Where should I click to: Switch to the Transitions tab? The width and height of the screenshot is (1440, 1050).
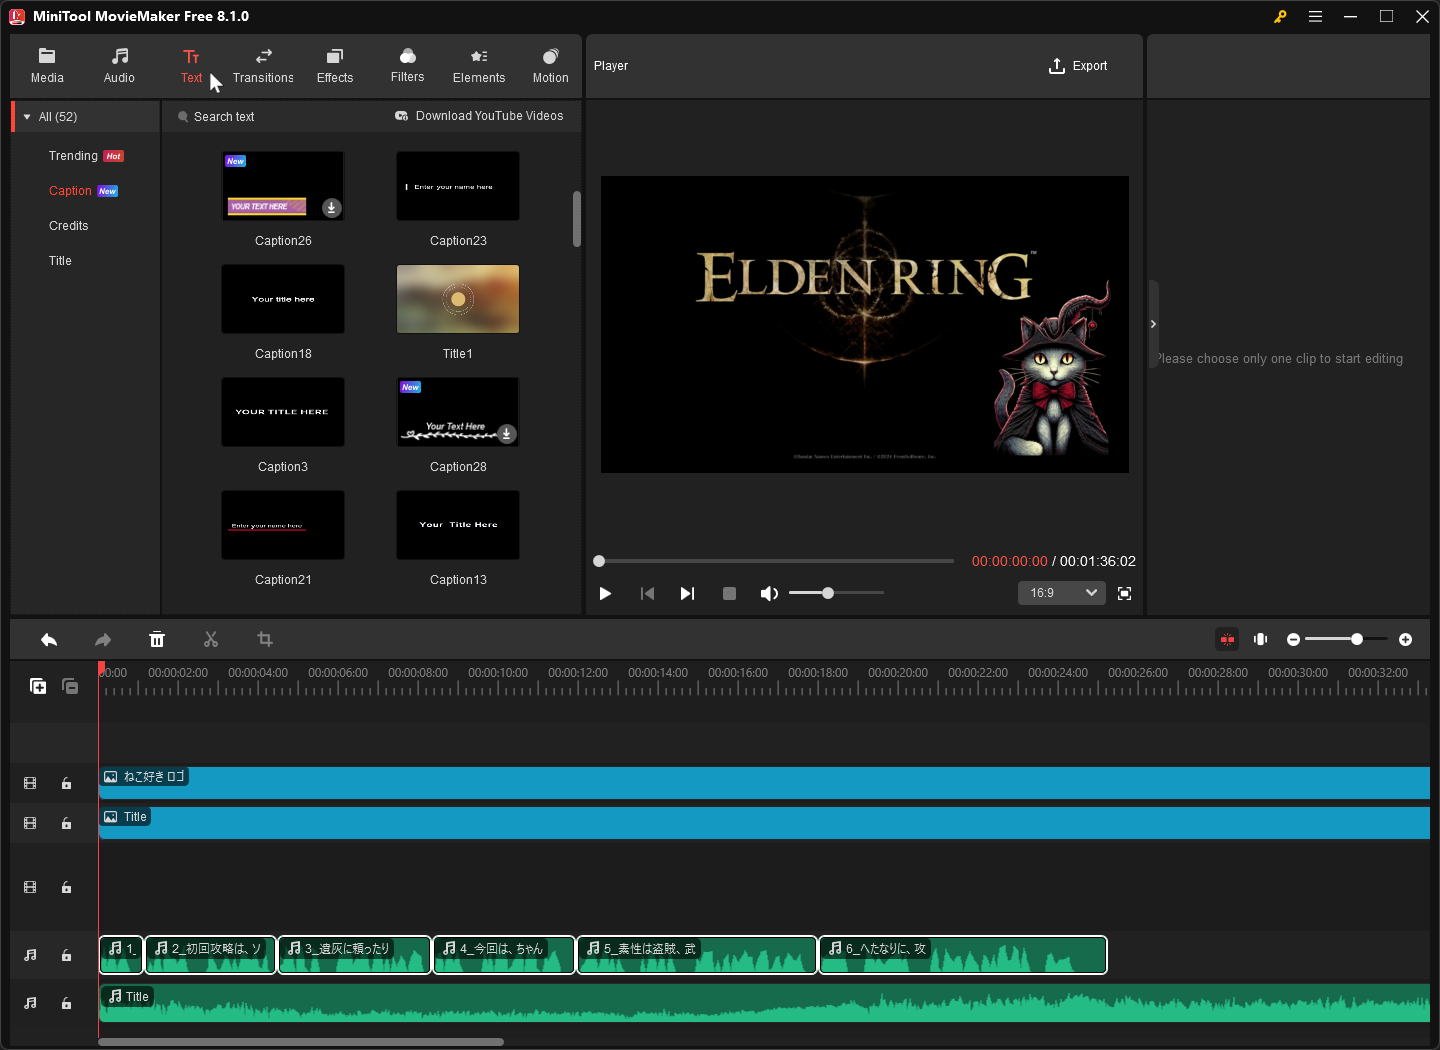point(263,66)
